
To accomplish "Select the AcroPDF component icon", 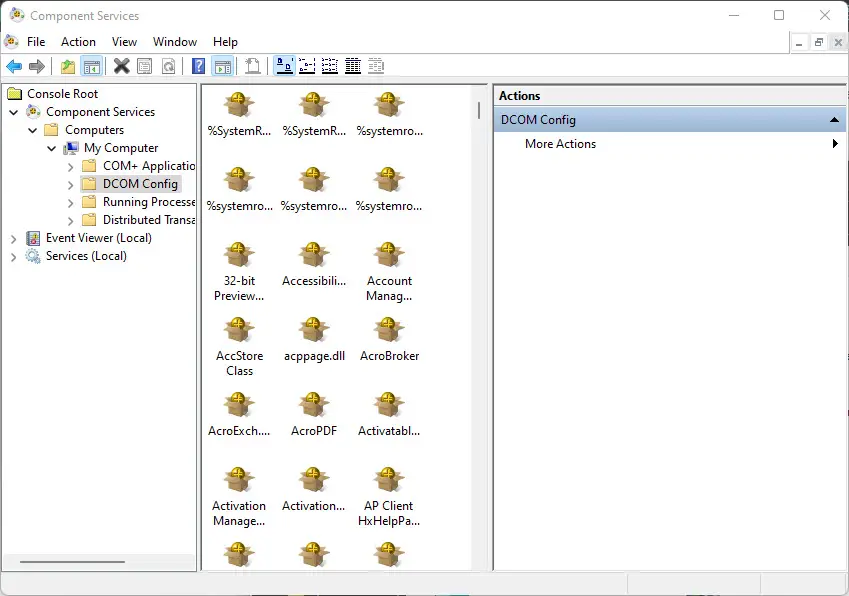I will (x=314, y=405).
